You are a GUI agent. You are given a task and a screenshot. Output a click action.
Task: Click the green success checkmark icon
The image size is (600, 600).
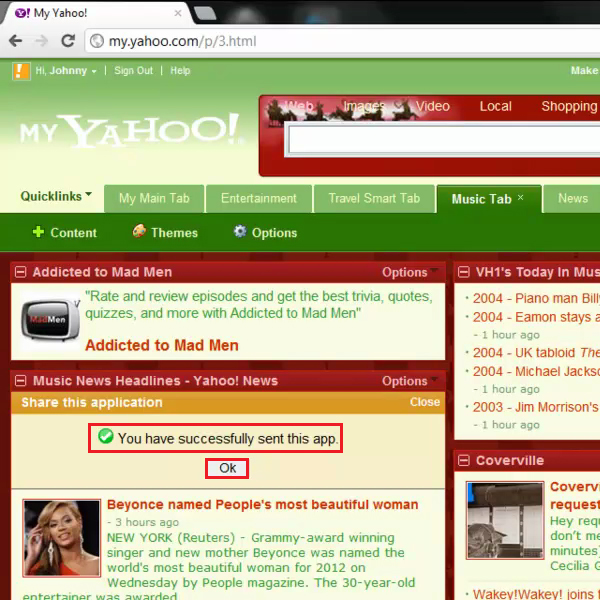pos(106,436)
